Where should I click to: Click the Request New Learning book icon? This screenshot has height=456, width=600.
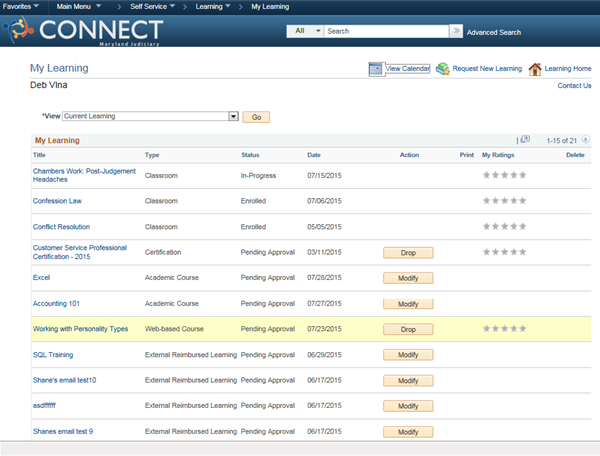pos(442,69)
